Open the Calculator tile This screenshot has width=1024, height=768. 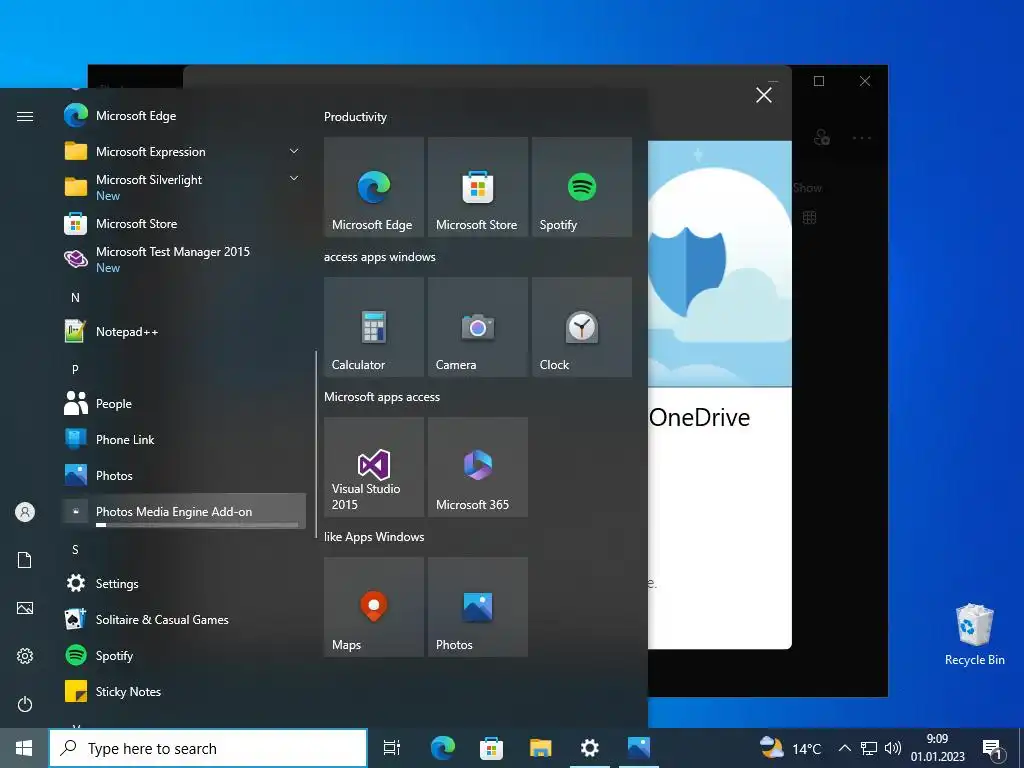(x=374, y=327)
